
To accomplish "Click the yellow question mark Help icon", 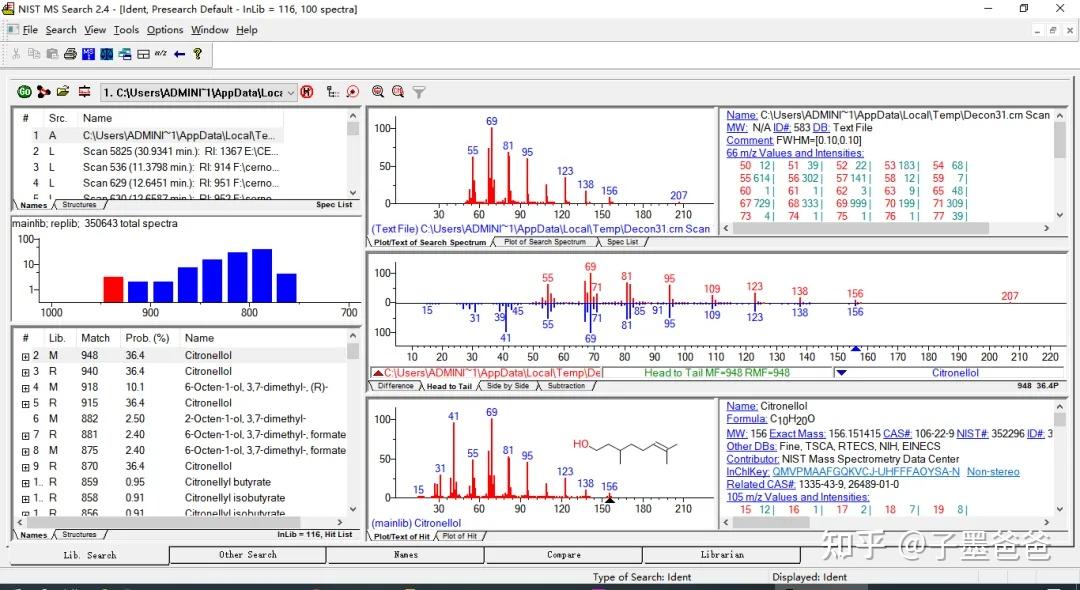I will coord(198,54).
